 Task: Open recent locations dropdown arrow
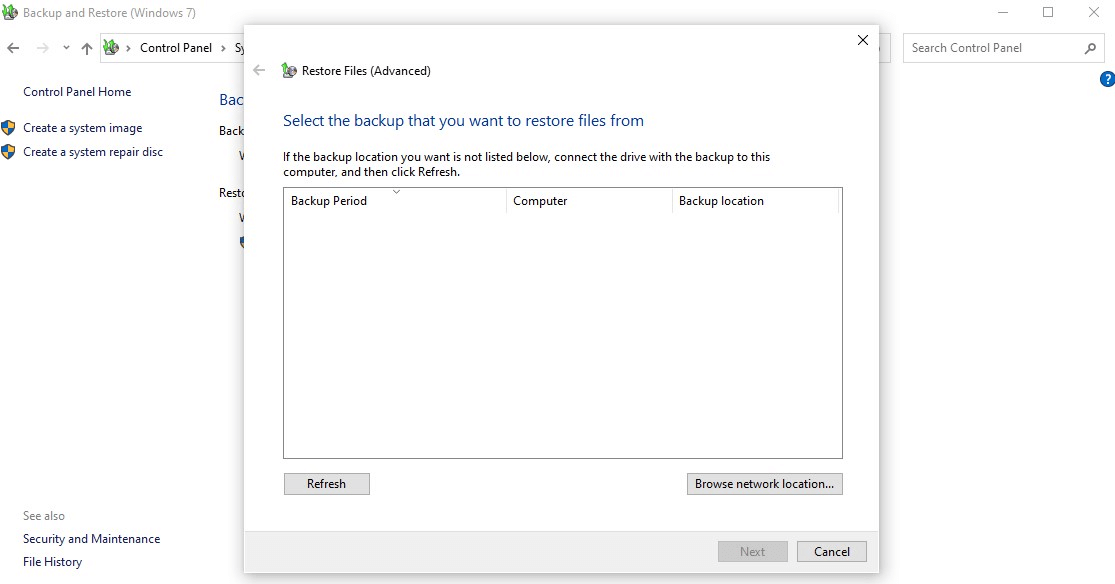pyautogui.click(x=66, y=48)
